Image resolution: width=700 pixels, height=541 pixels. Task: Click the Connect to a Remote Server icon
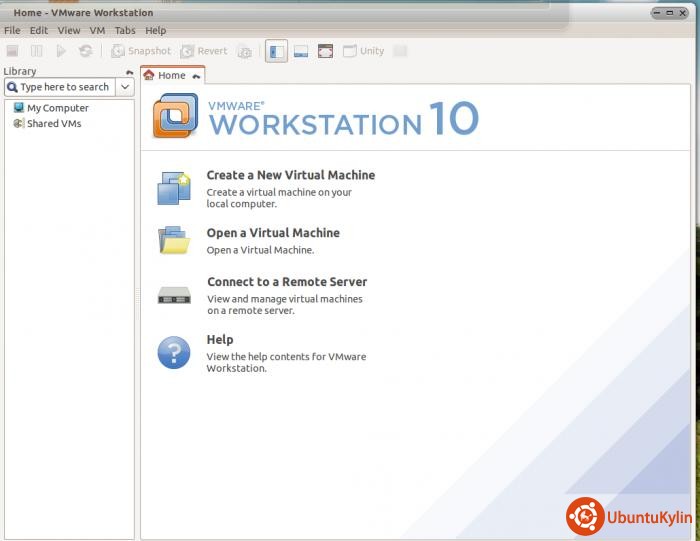(x=173, y=296)
